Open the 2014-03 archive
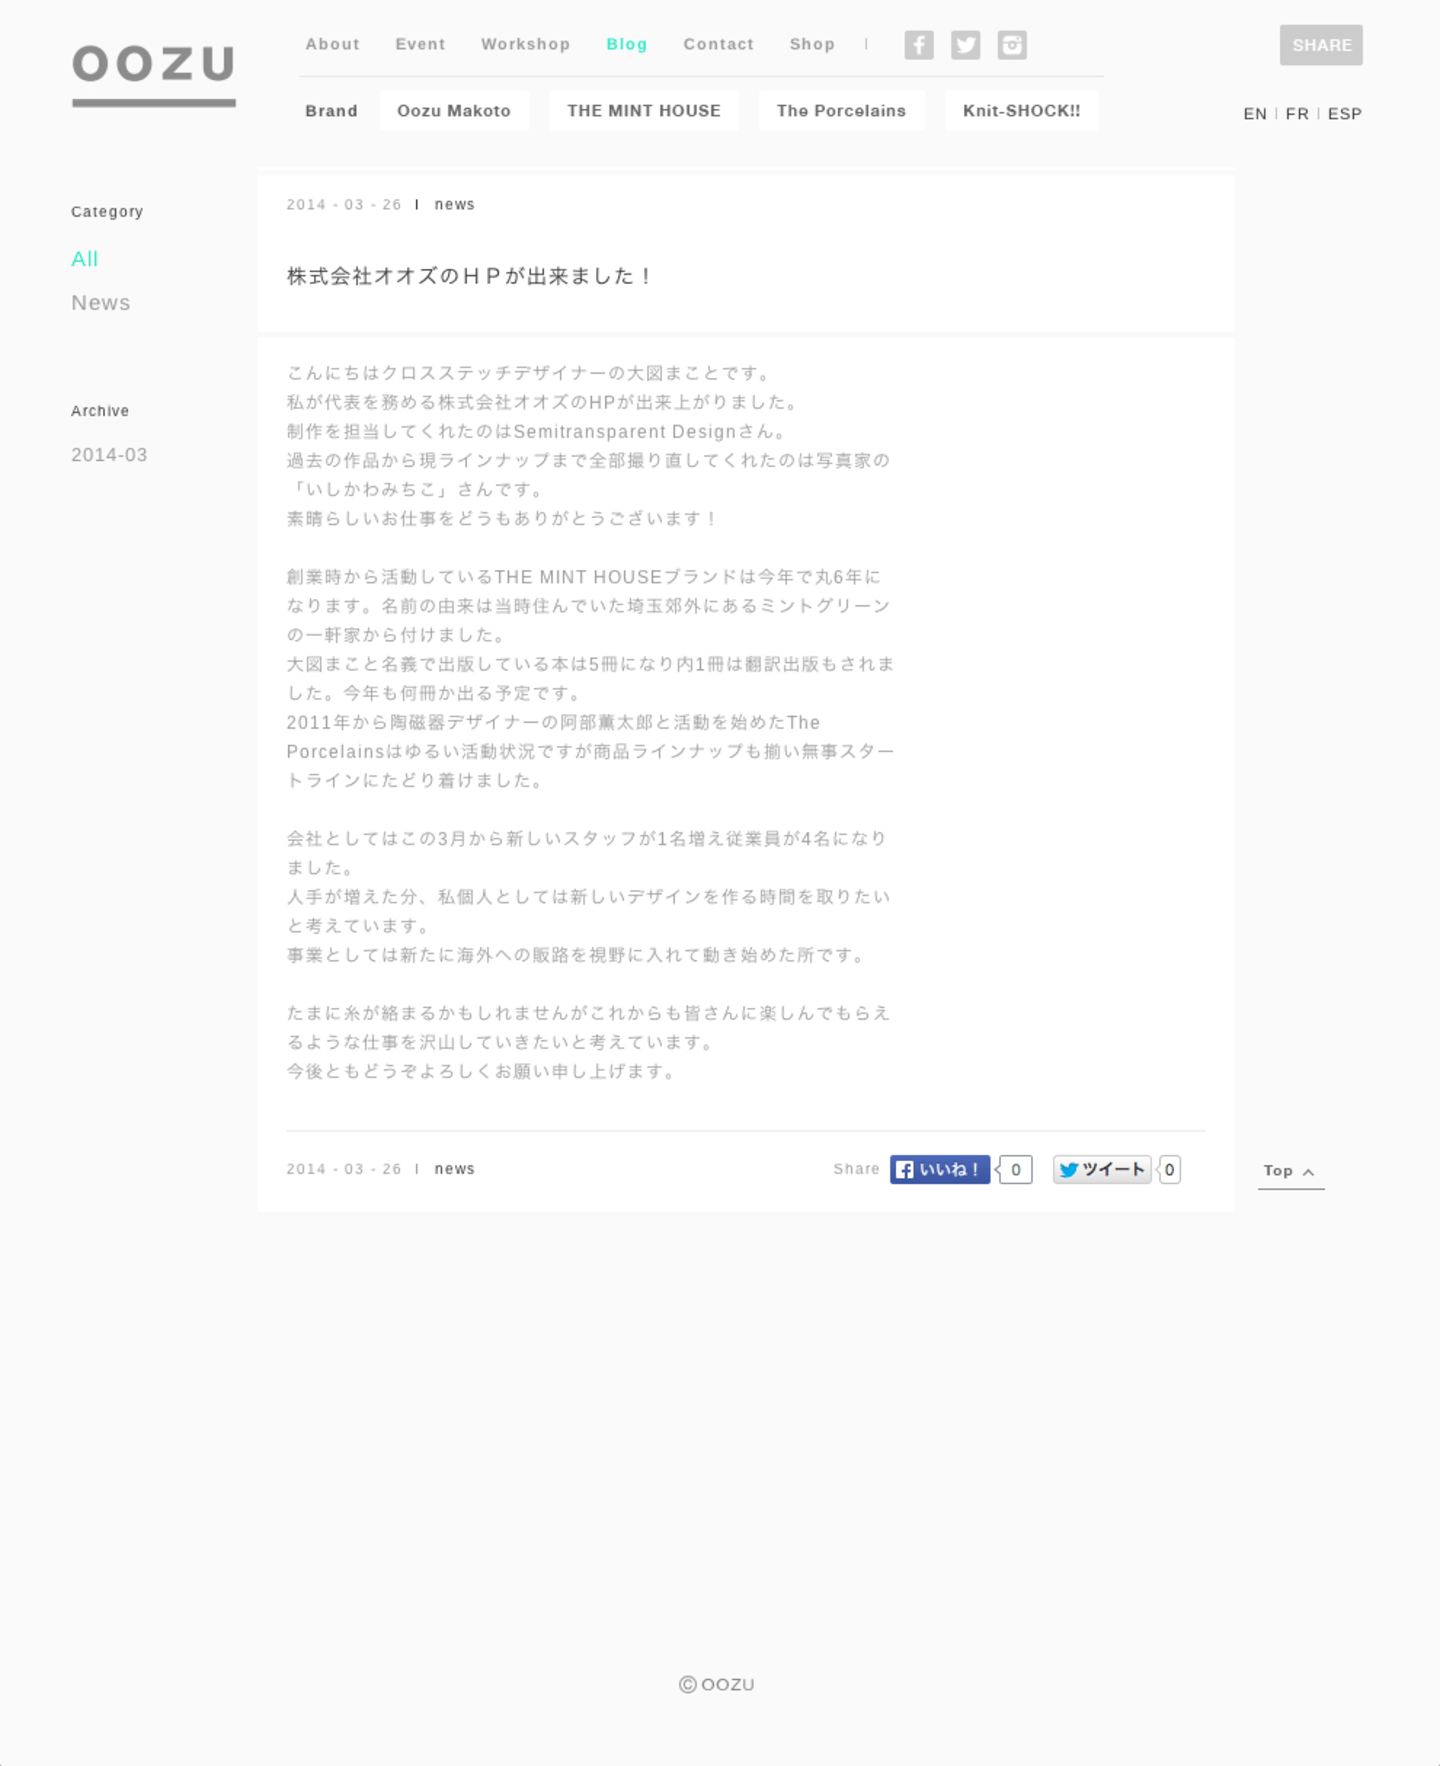The height and width of the screenshot is (1766, 1440). [109, 455]
